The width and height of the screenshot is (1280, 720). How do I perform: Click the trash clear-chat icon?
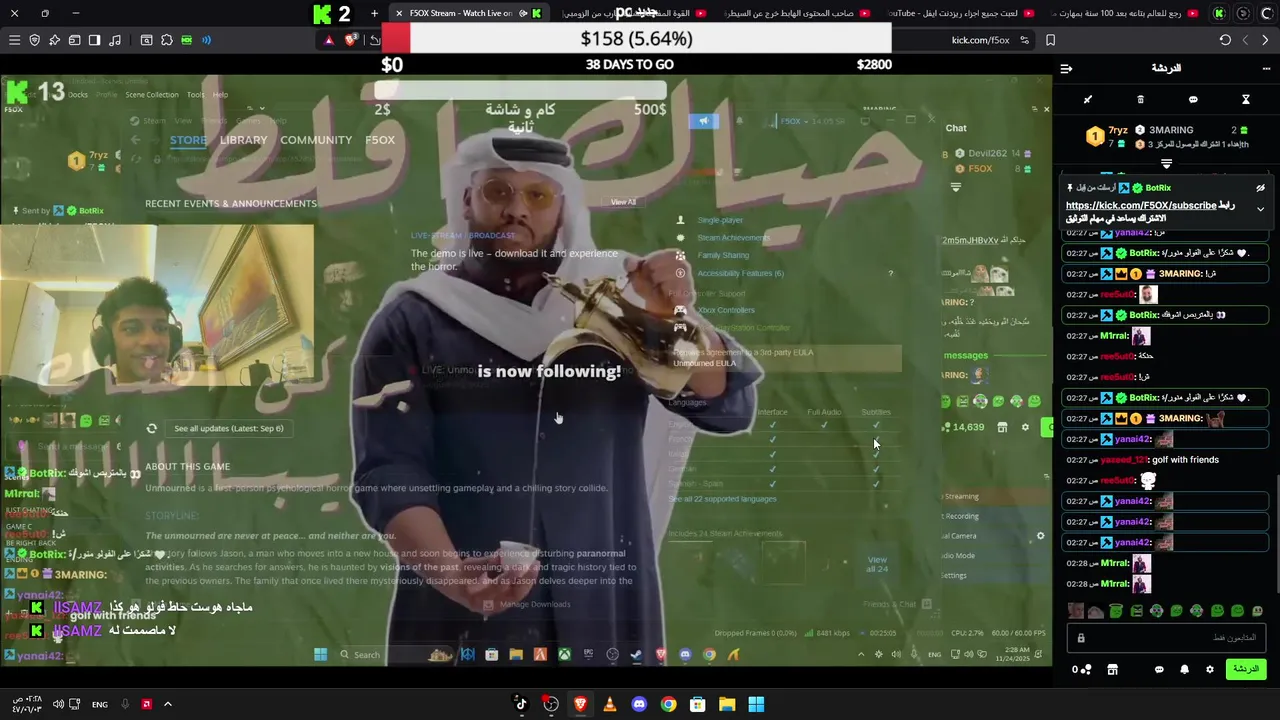click(x=1140, y=99)
